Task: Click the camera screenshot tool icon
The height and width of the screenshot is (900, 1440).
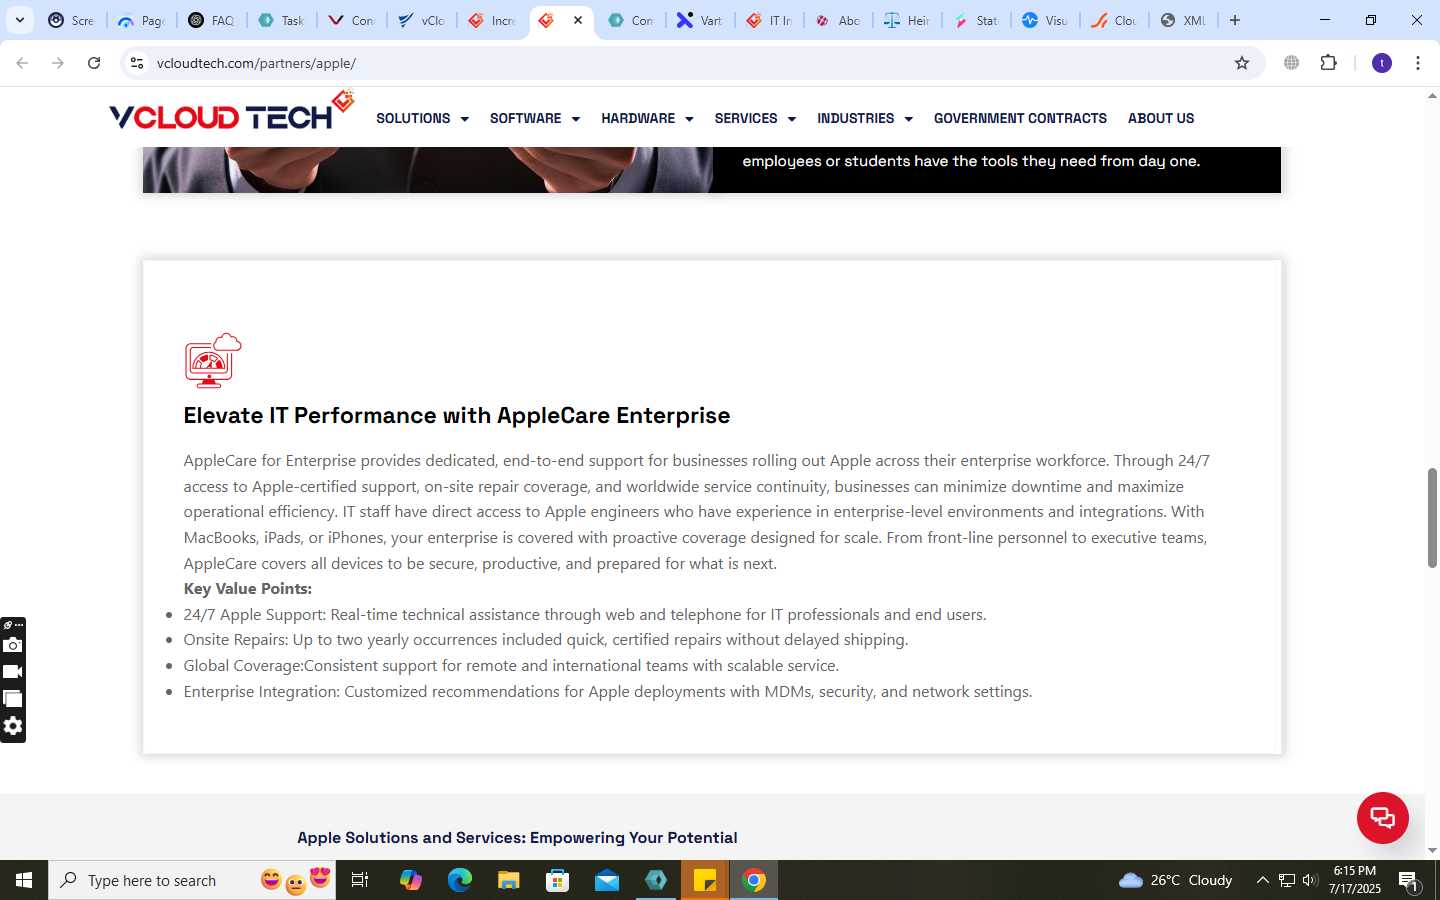Action: [x=13, y=645]
